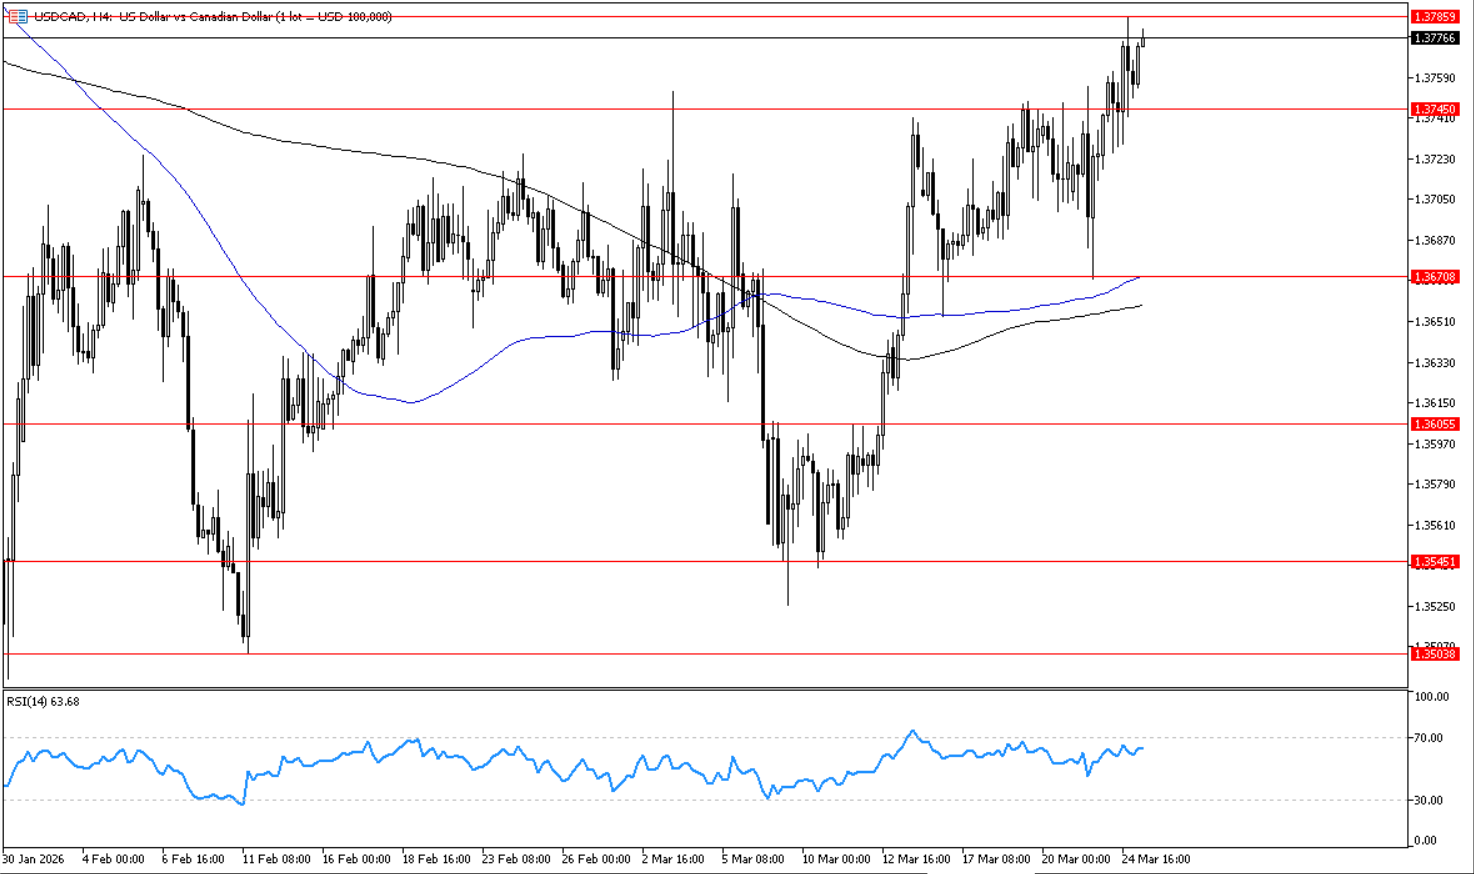This screenshot has height=874, width=1474.
Task: Click the RSI 30.00 scale value
Action: (x=1428, y=800)
